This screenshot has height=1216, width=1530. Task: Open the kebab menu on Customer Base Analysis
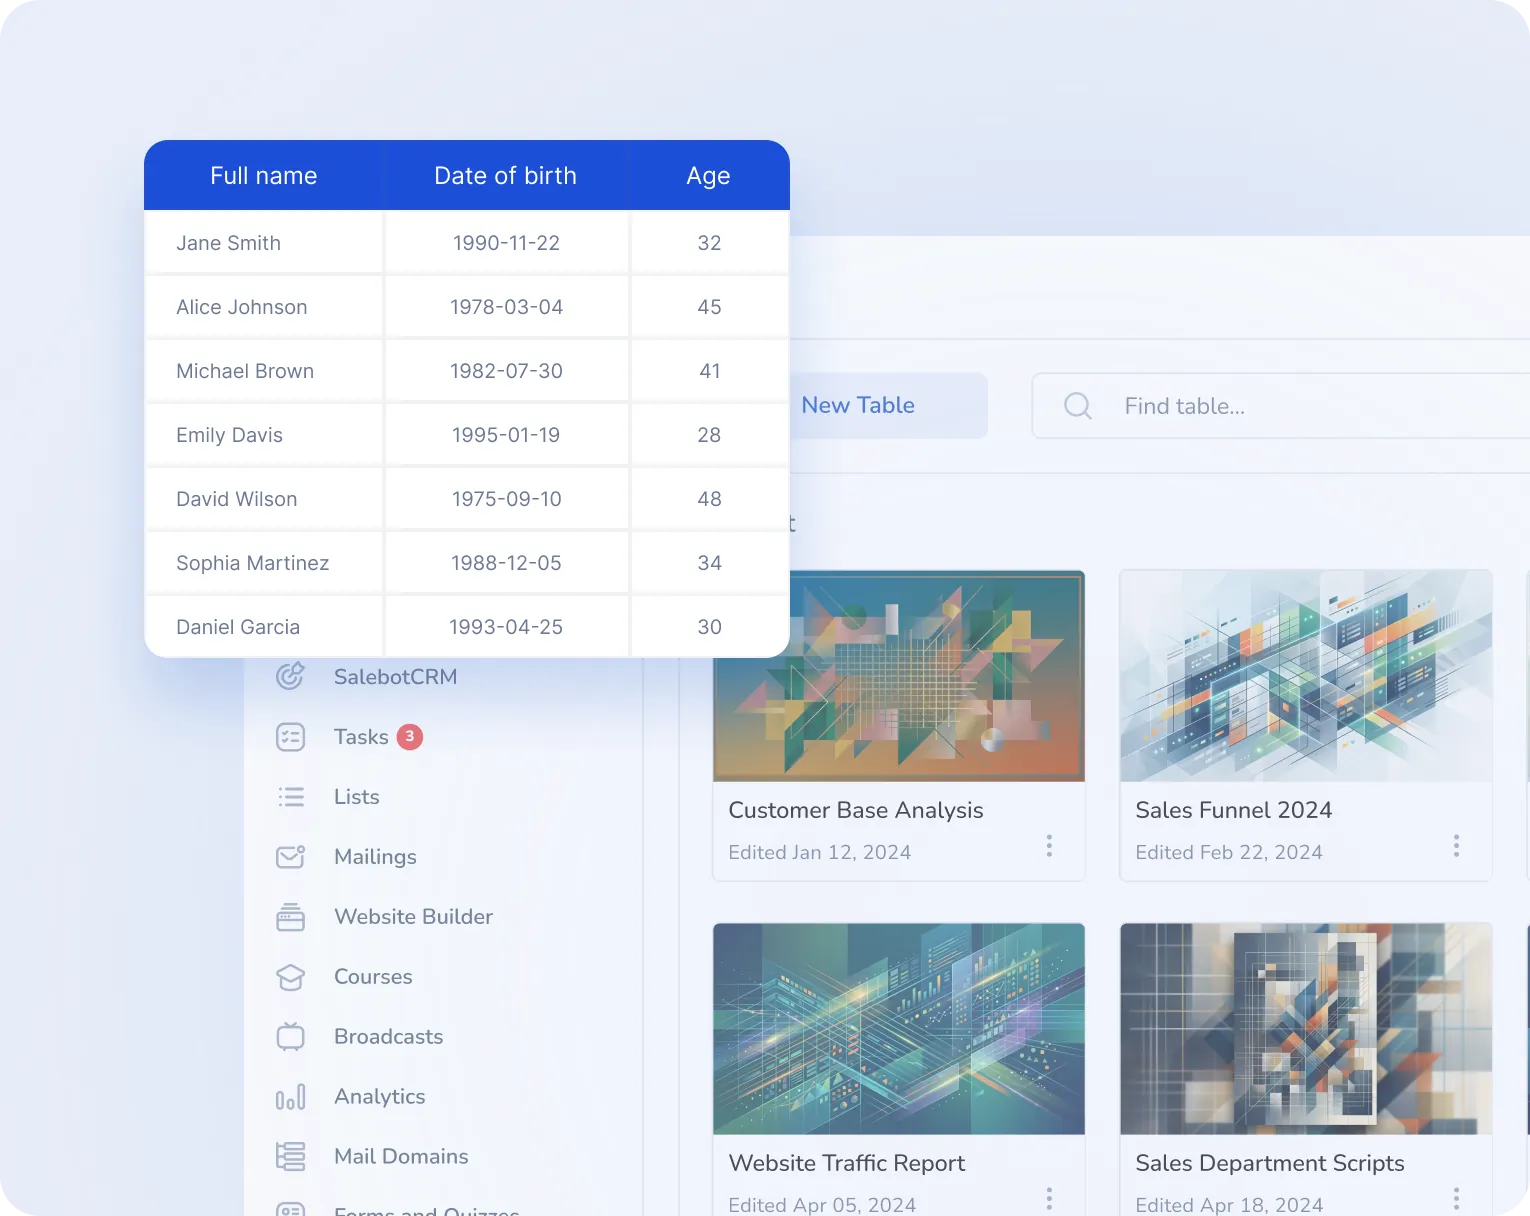[1049, 846]
